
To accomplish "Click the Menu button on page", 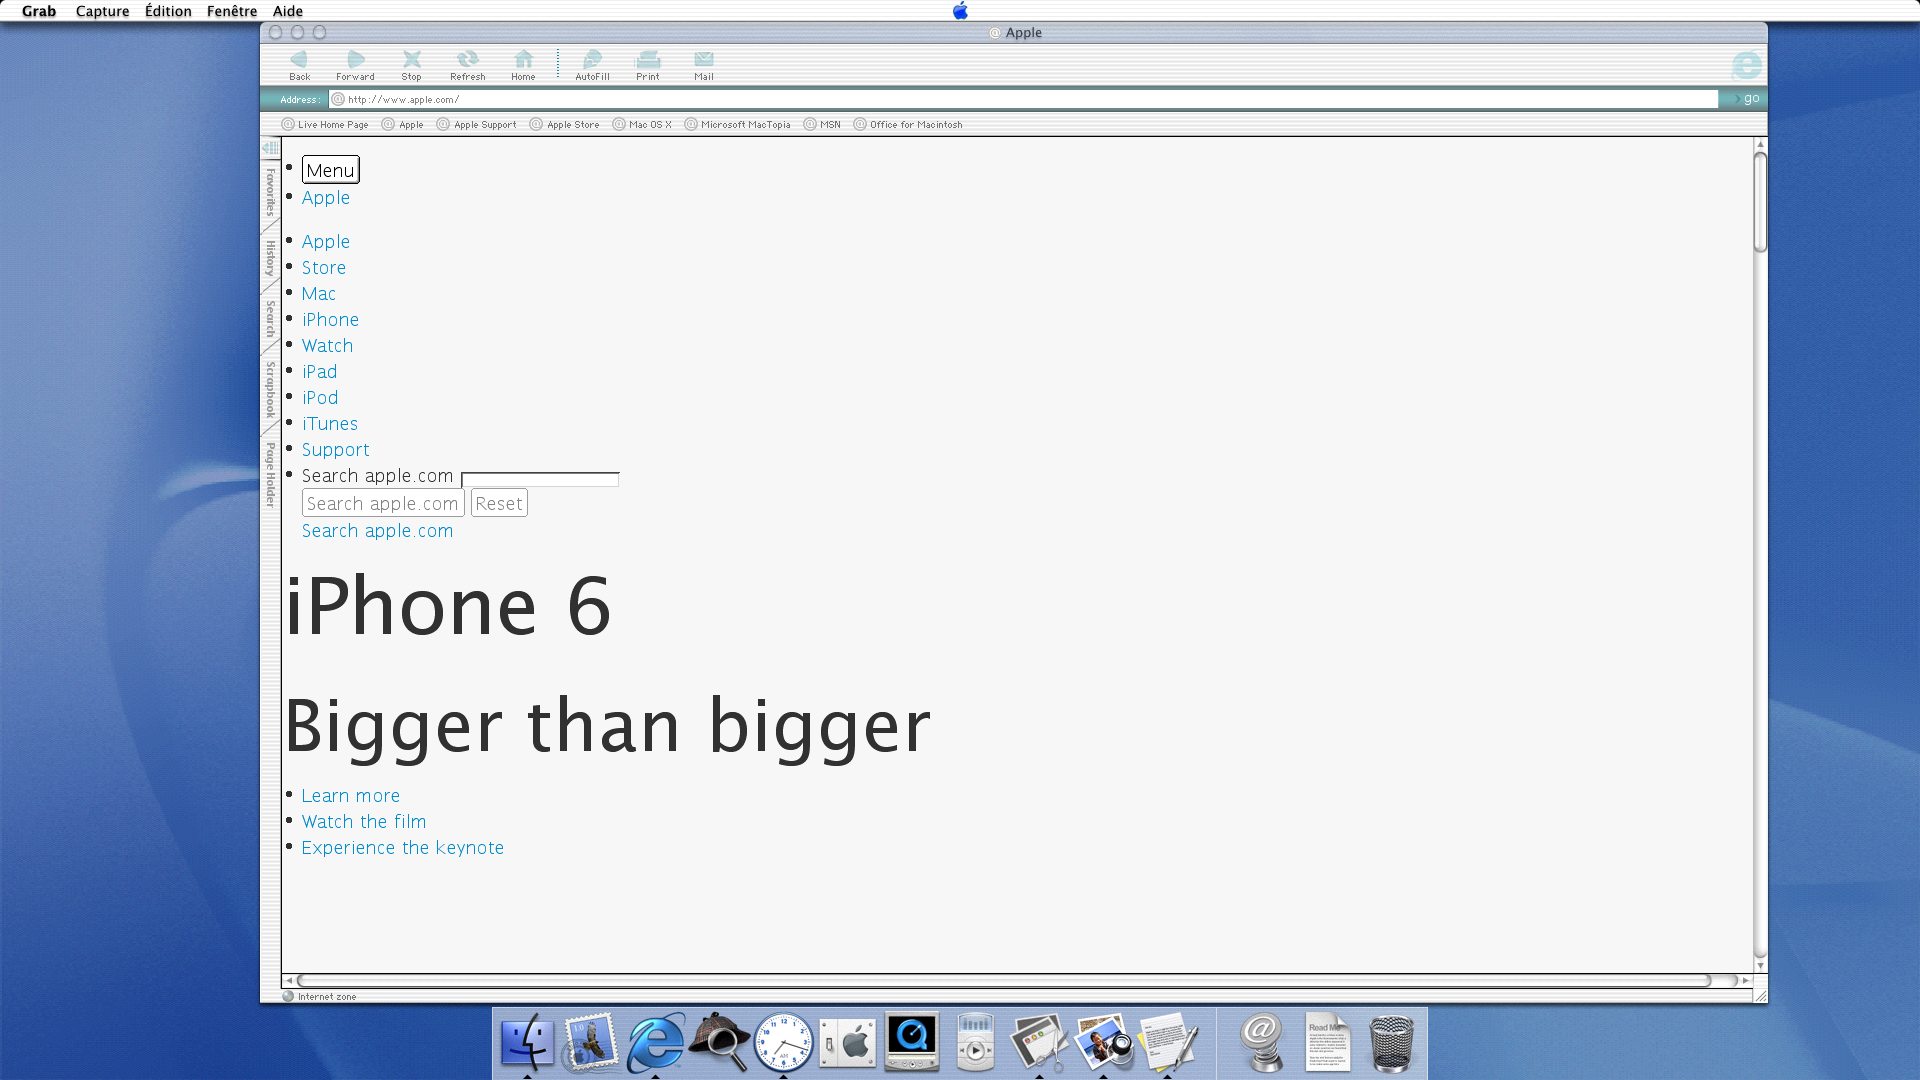I will coord(330,170).
